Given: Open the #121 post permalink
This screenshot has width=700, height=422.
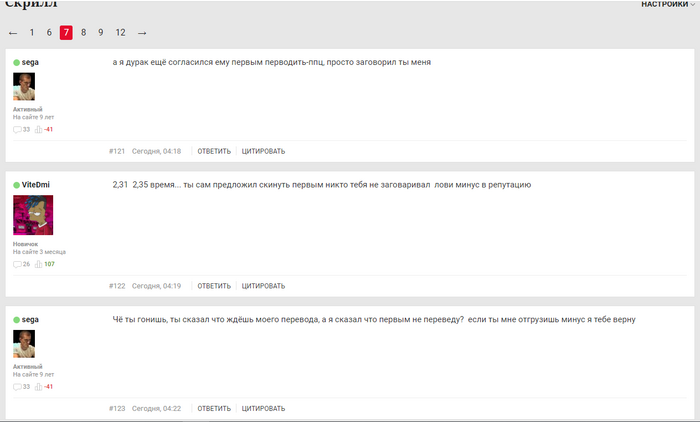Looking at the screenshot, I should point(117,151).
